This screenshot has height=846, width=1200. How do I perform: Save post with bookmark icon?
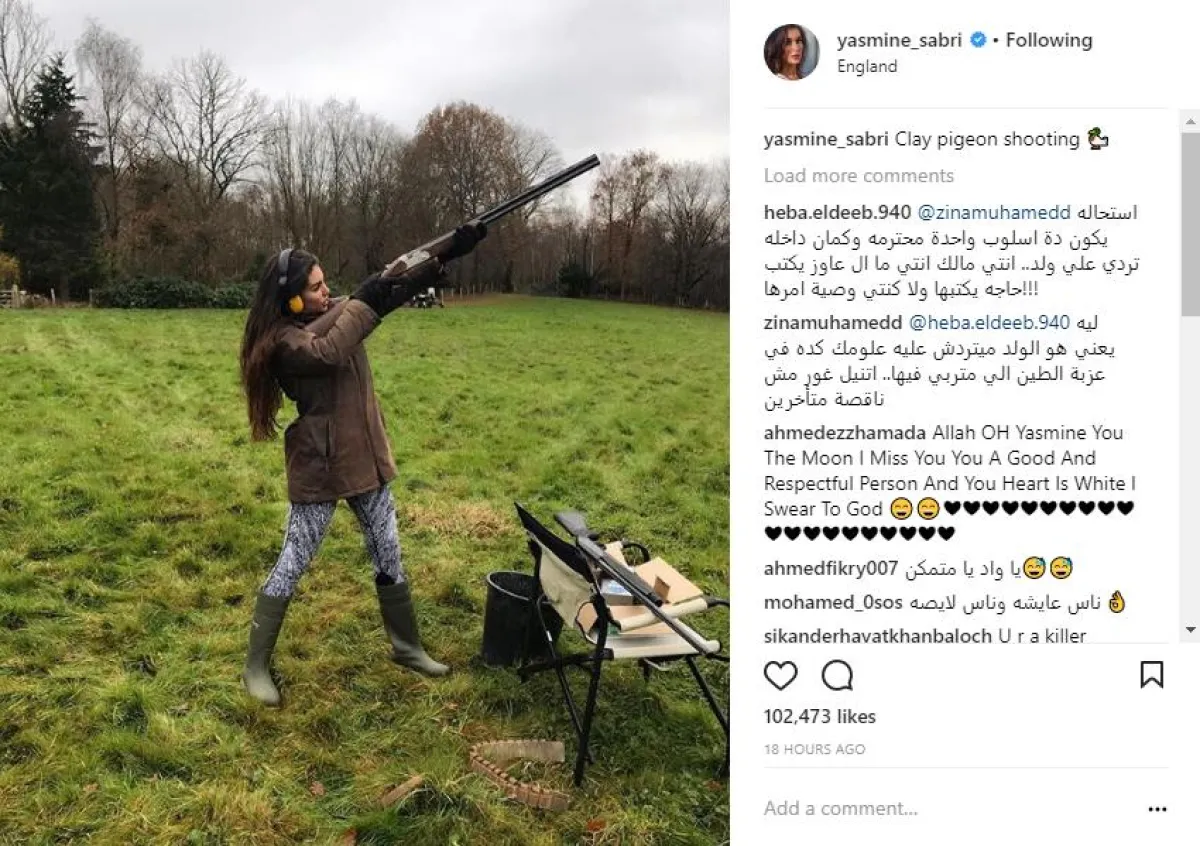pos(1152,675)
